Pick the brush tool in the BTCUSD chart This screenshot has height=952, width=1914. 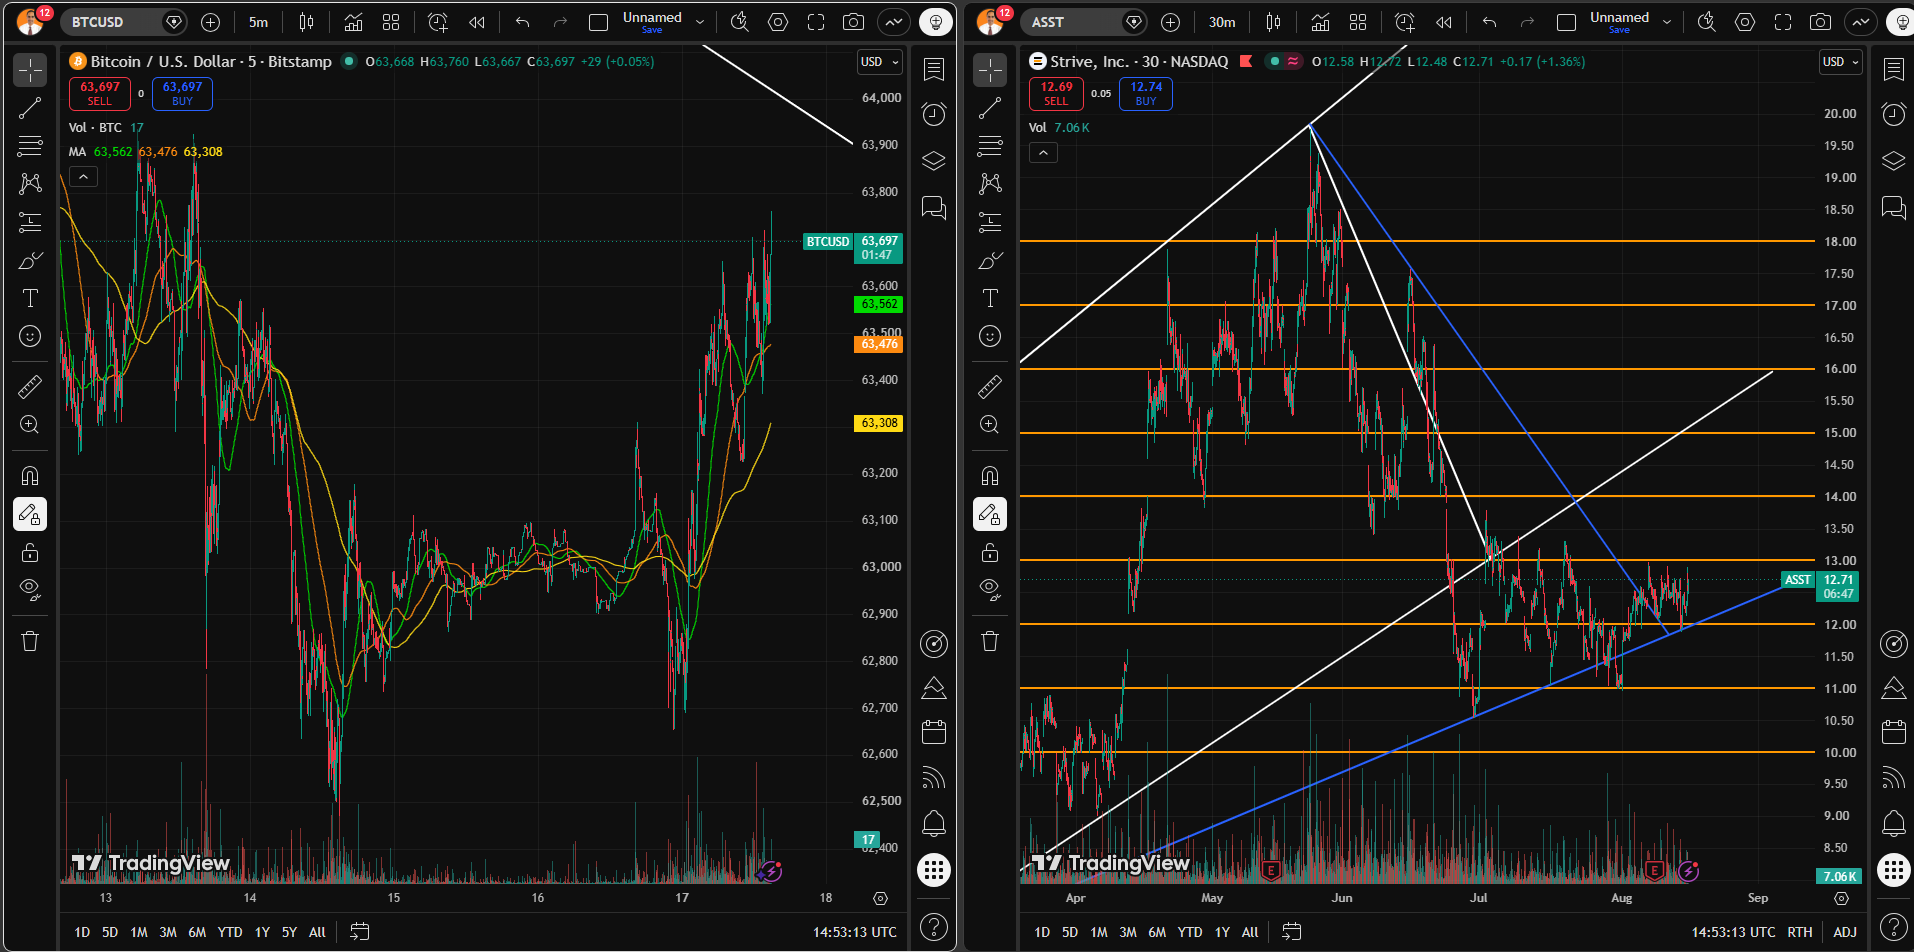[x=30, y=261]
